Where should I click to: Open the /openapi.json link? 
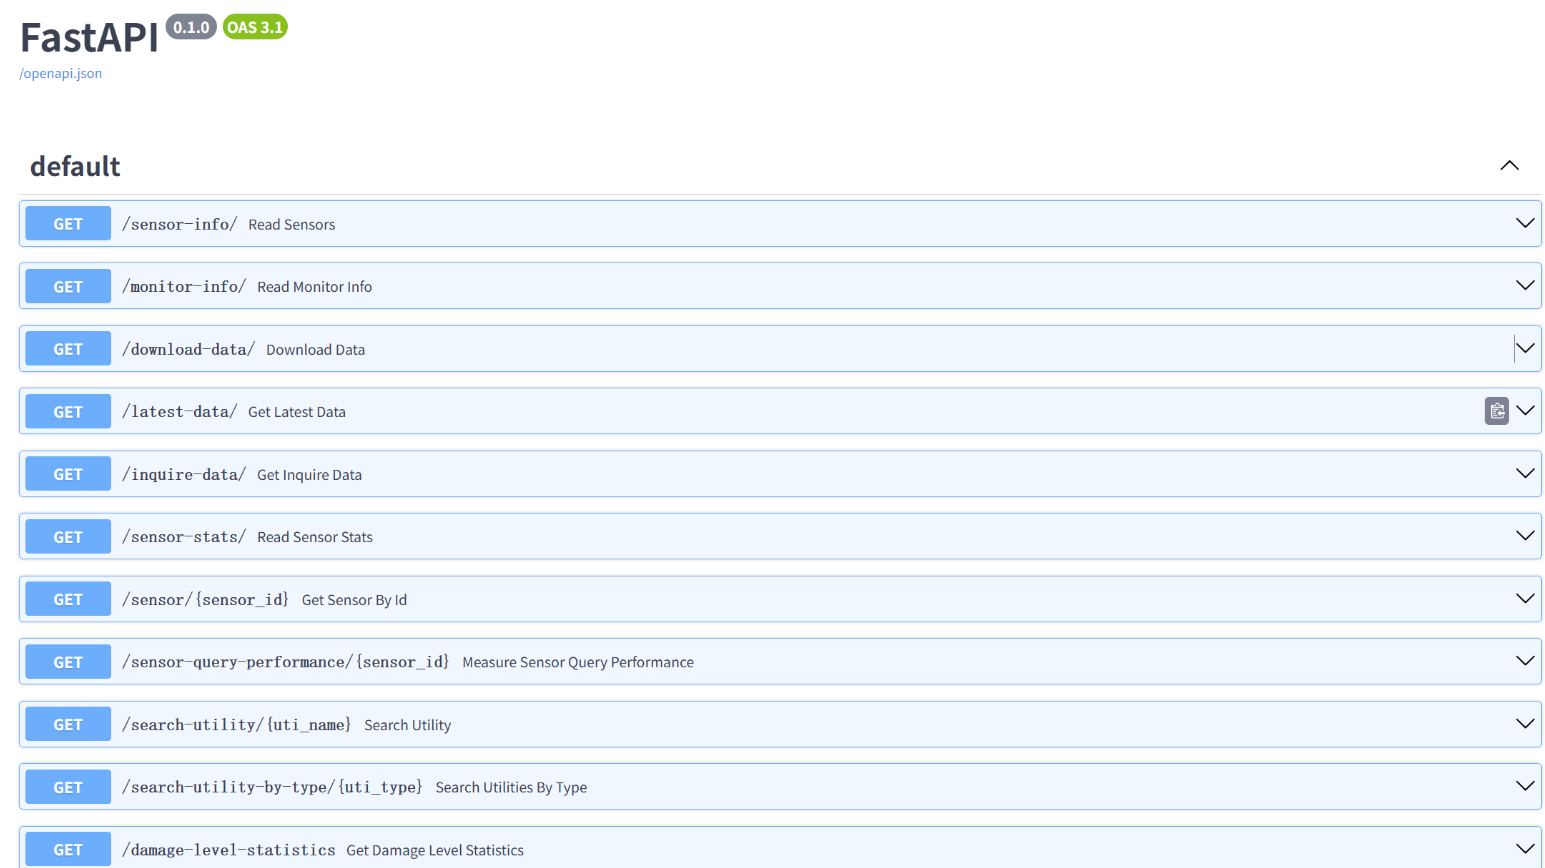click(61, 73)
